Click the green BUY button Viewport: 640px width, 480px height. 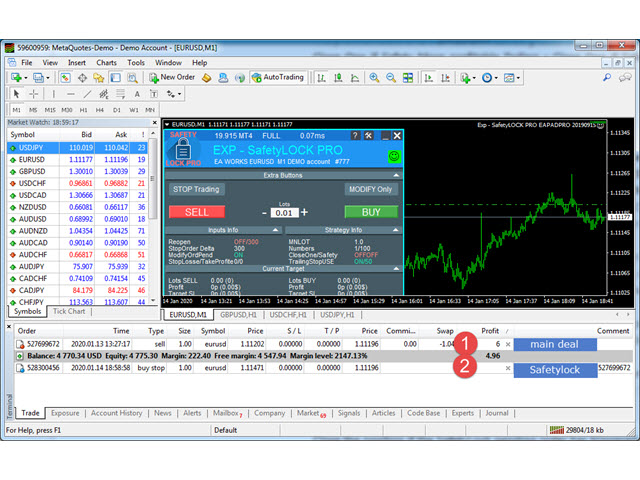click(x=371, y=212)
